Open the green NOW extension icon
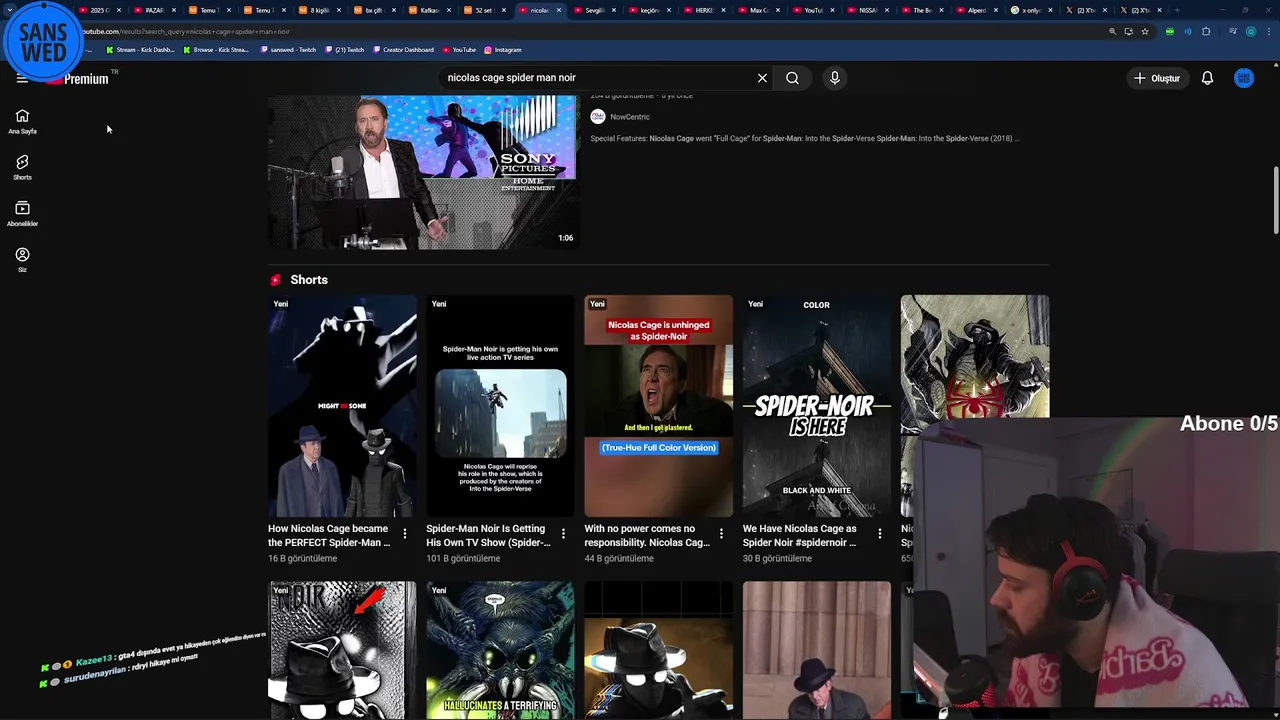The height and width of the screenshot is (720, 1280). (1170, 32)
